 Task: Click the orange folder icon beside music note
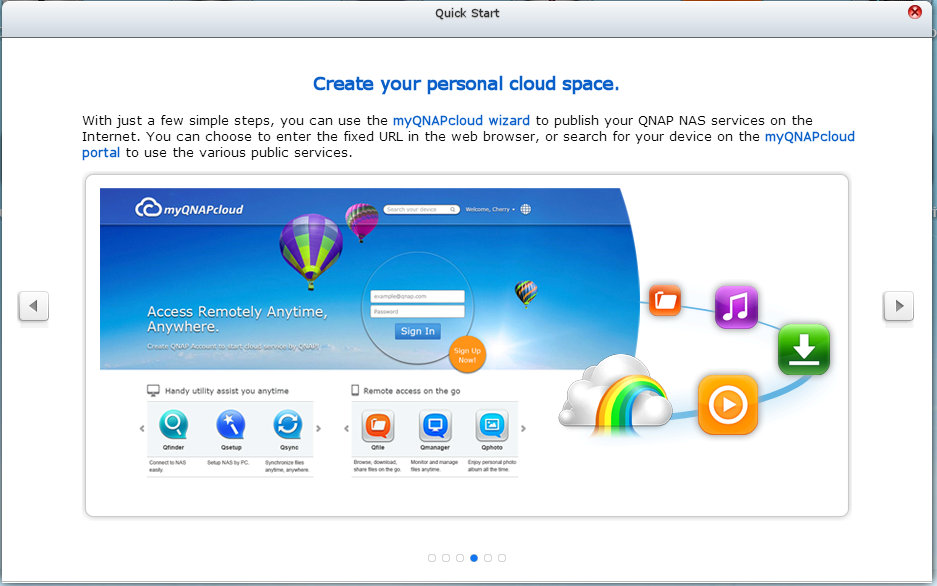coord(665,299)
